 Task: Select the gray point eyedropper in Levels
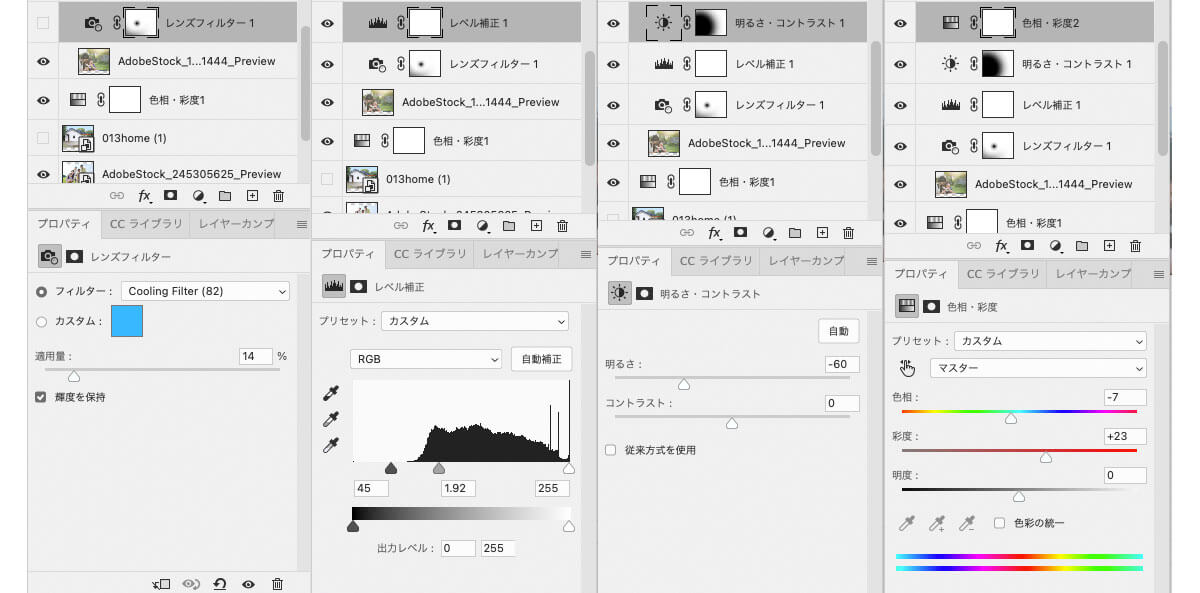tap(331, 419)
